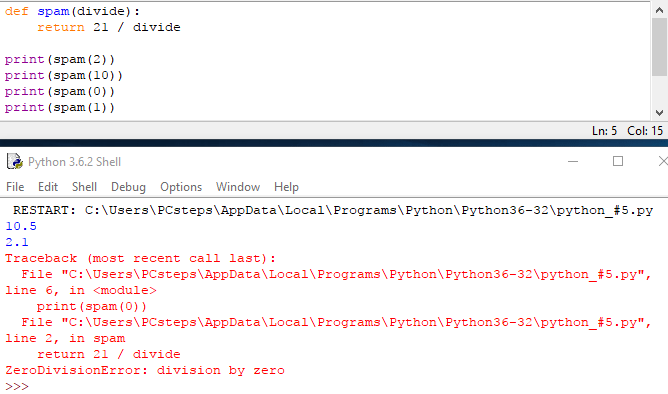Minimize the Python 3.6.2 Shell window
Image resolution: width=668 pixels, height=394 pixels.
[573, 161]
